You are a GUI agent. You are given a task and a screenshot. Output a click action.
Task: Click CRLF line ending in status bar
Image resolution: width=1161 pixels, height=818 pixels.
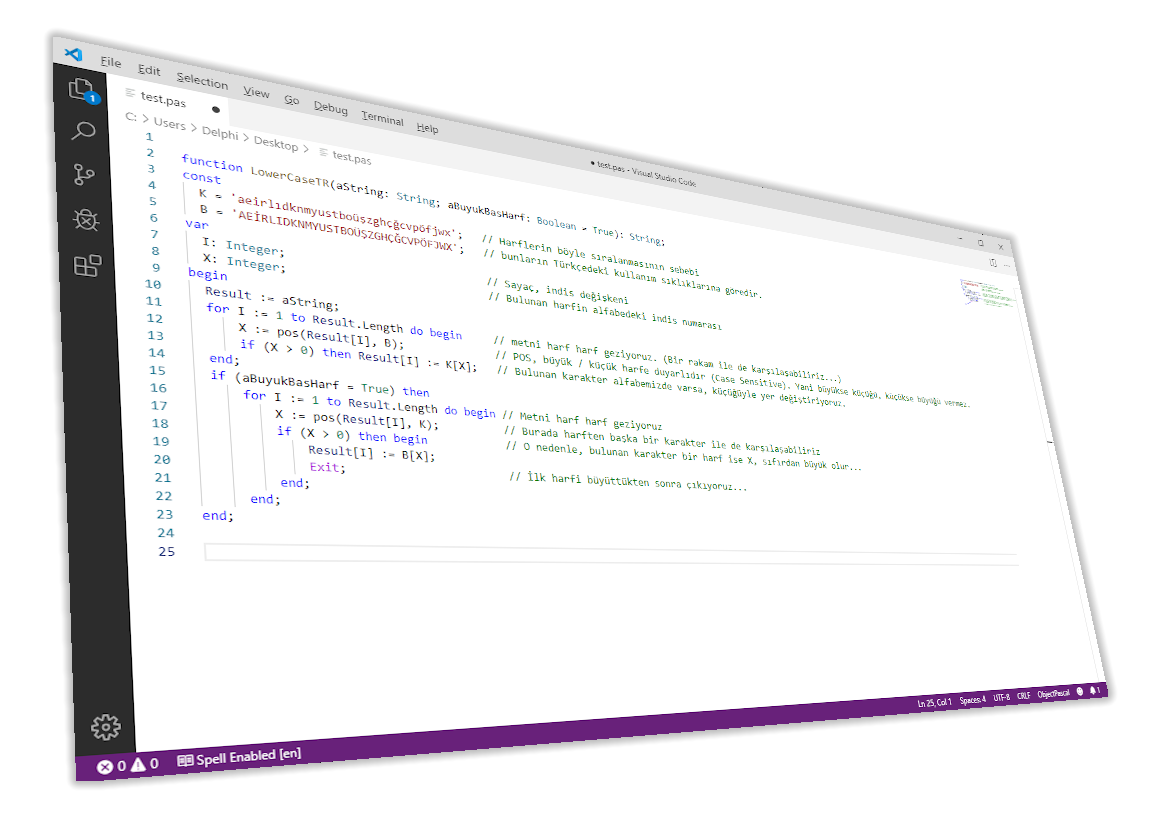coord(1023,696)
